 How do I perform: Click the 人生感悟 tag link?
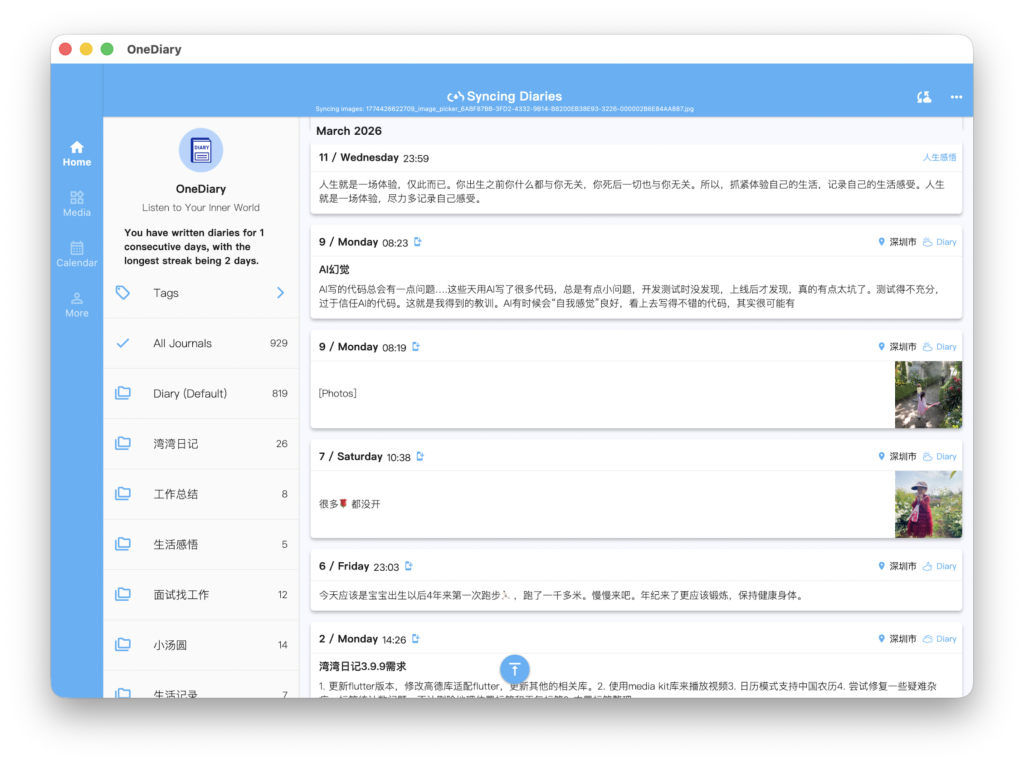(939, 158)
